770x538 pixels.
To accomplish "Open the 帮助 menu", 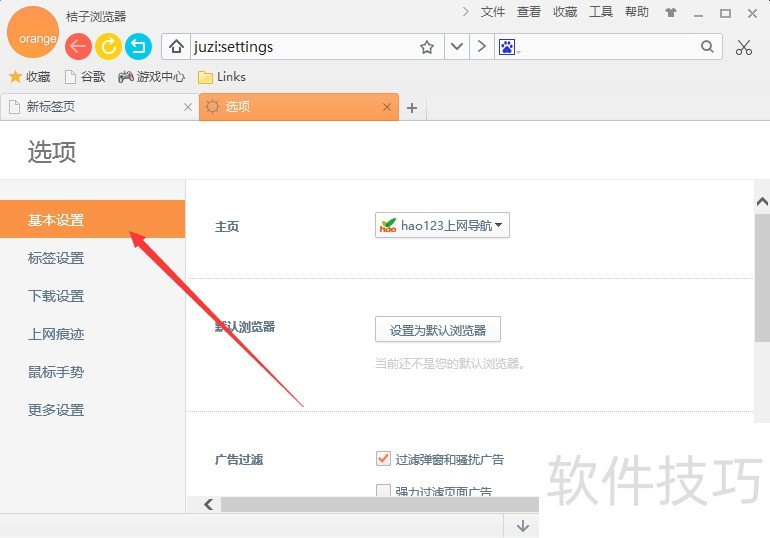I will (637, 12).
